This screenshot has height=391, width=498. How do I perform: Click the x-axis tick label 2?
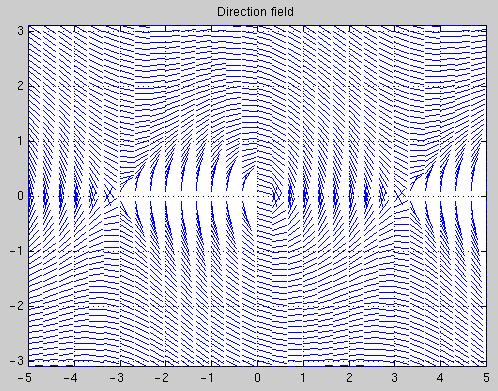349,378
